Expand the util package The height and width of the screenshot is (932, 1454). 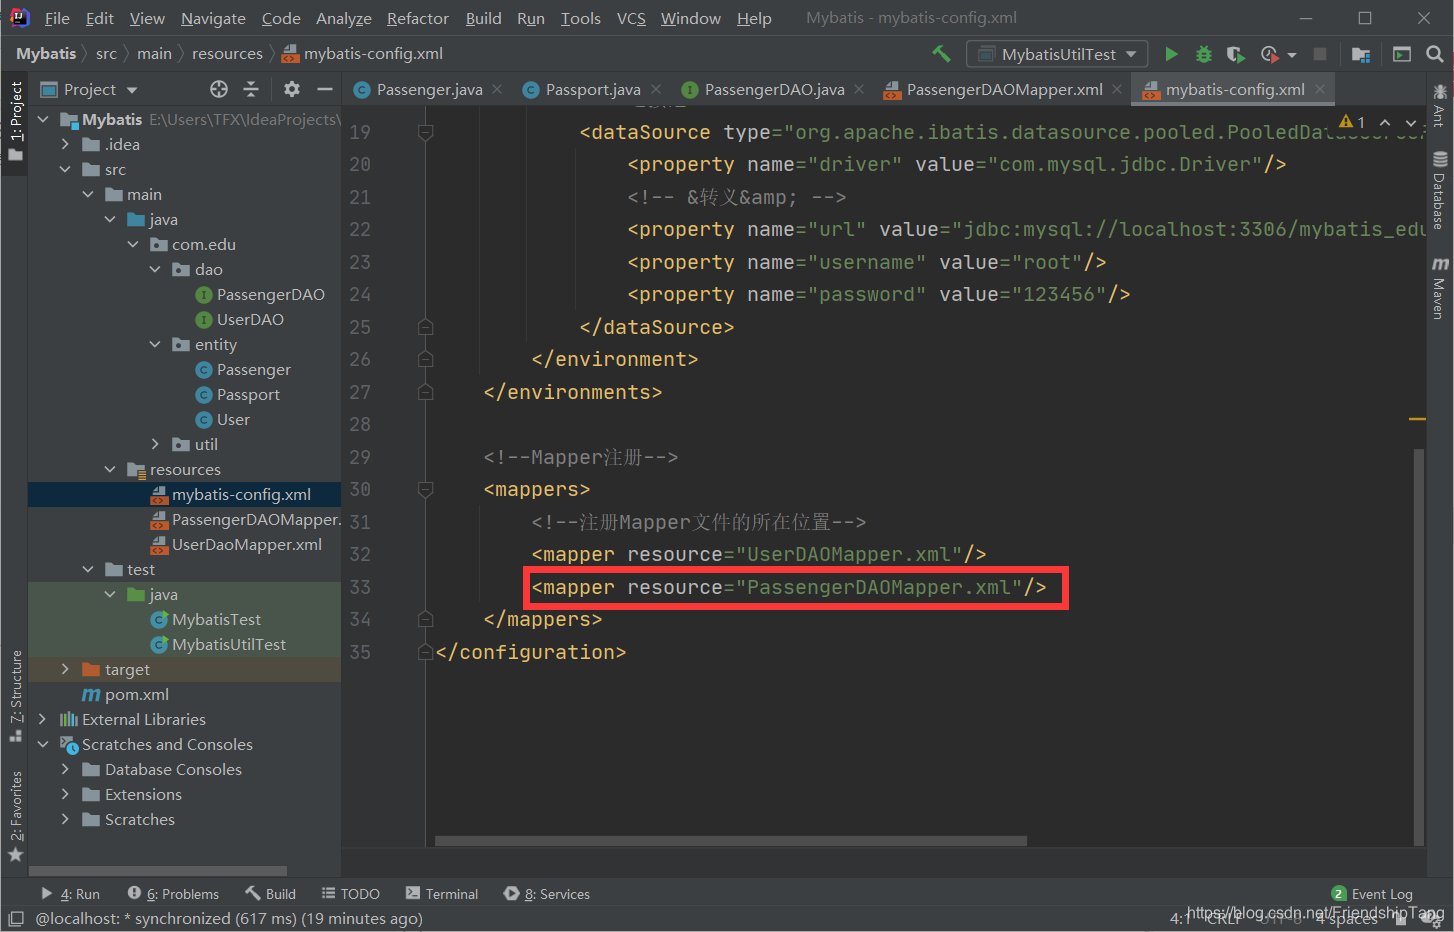(155, 444)
